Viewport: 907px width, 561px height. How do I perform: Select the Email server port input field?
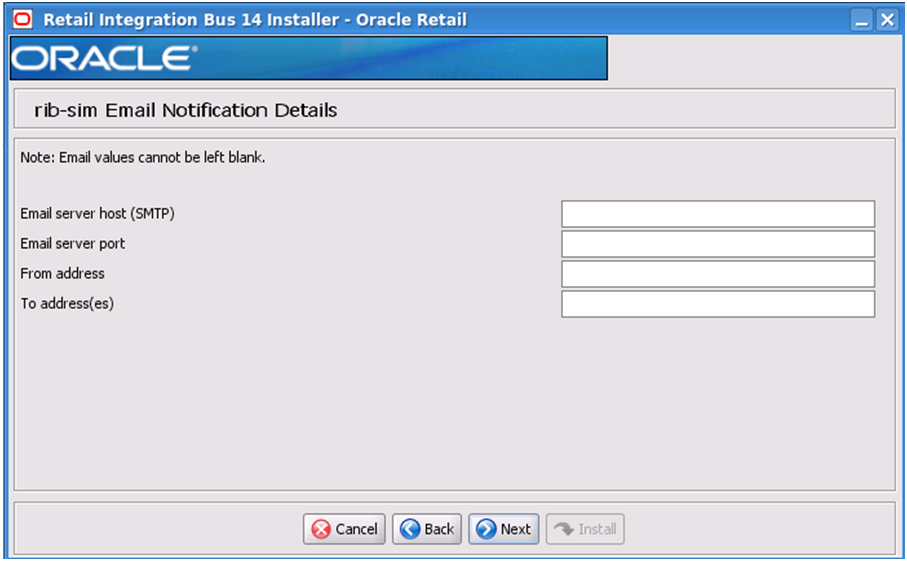coord(718,244)
